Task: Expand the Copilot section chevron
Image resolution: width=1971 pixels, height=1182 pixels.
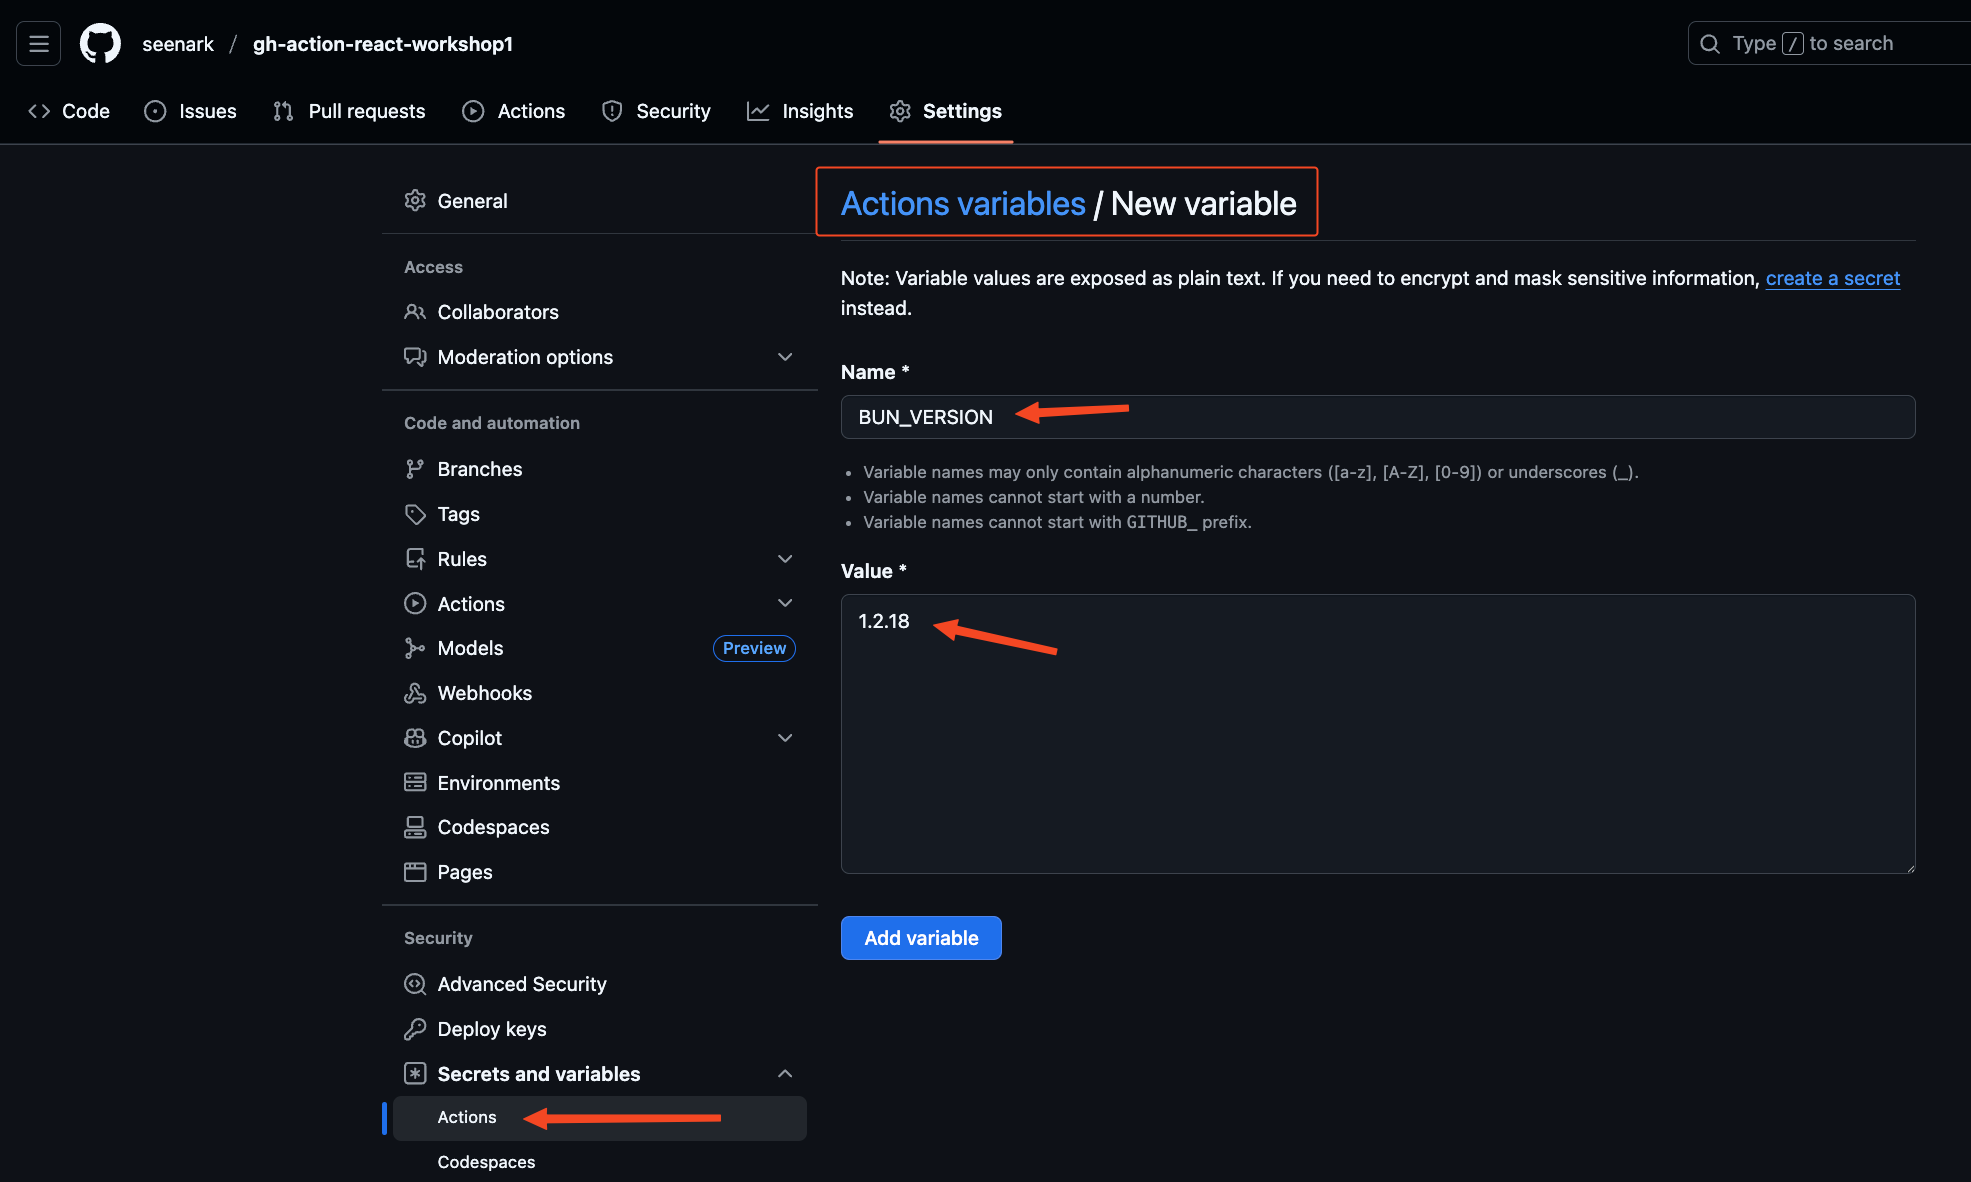Action: tap(785, 738)
